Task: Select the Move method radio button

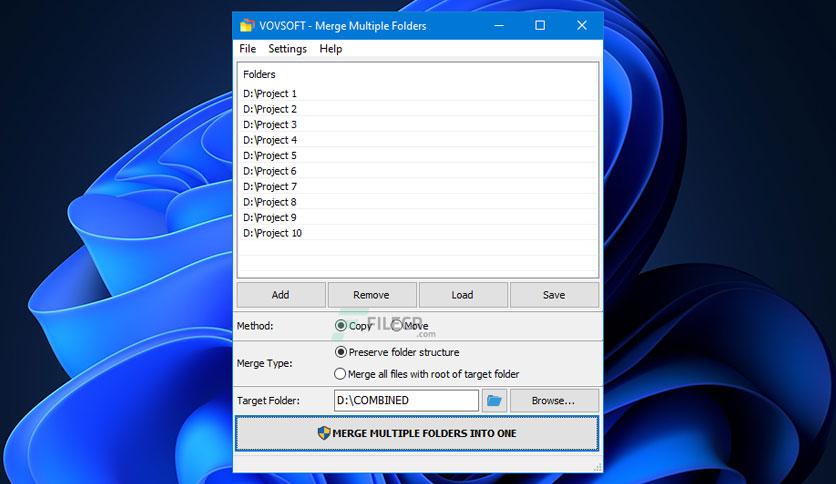Action: [397, 325]
